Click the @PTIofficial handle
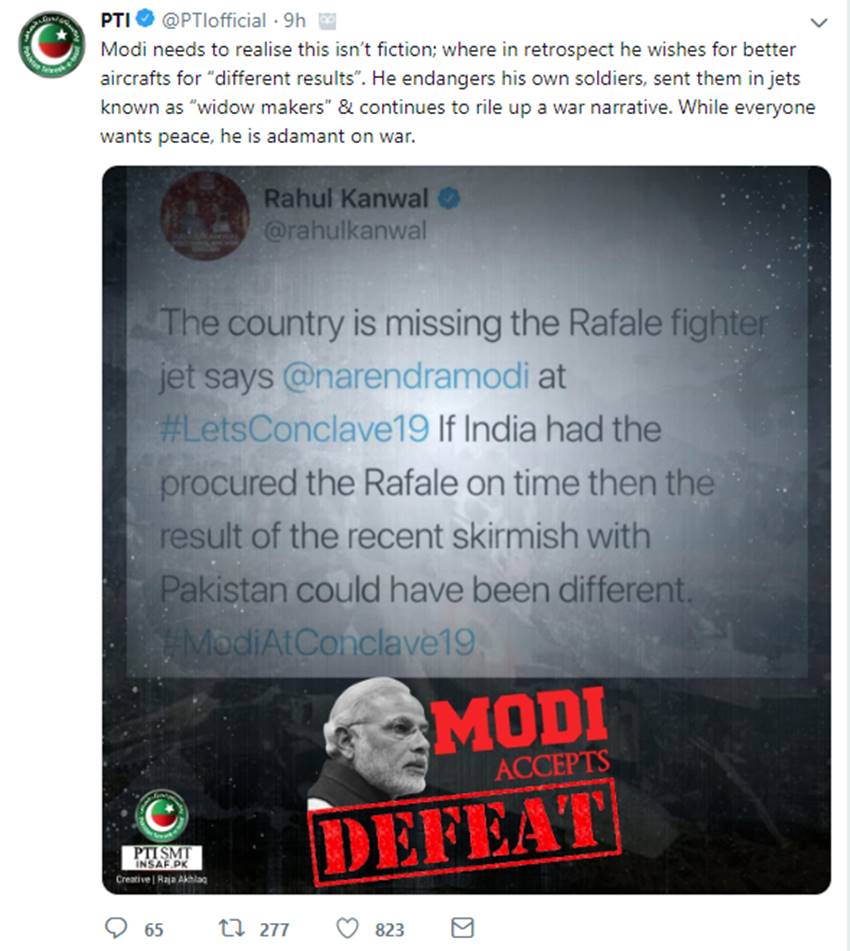The width and height of the screenshot is (850, 951). pyautogui.click(x=212, y=21)
